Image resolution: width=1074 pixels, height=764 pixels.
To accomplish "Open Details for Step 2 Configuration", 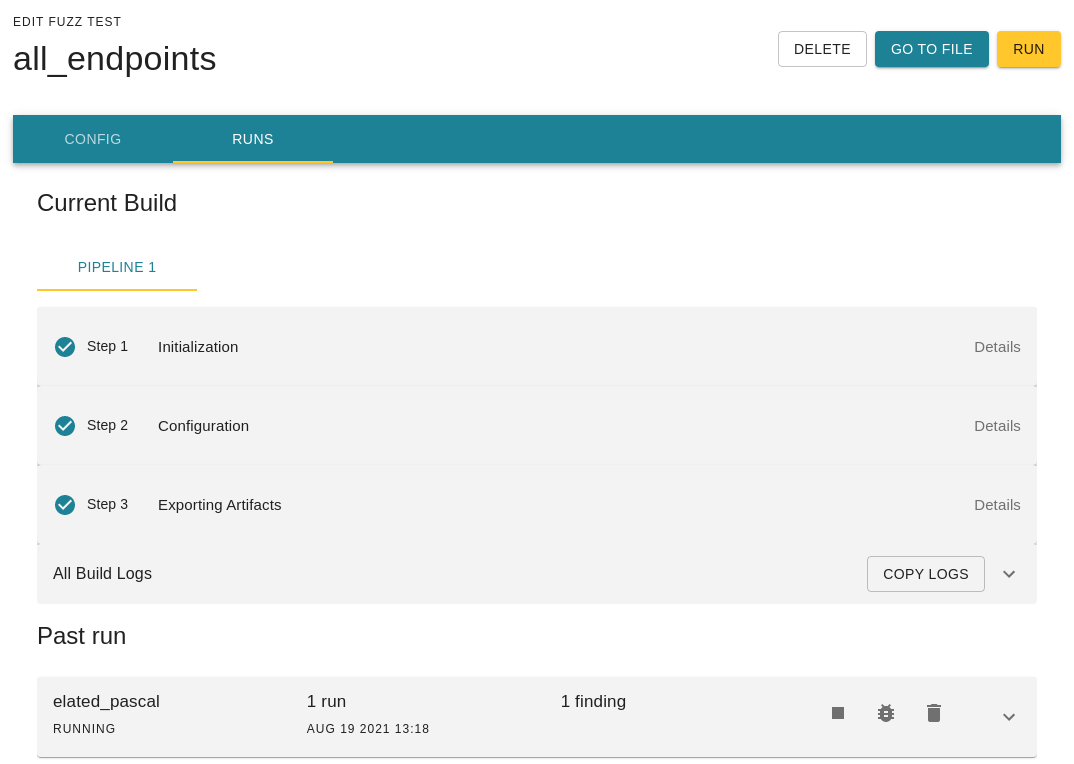I will click(x=997, y=426).
